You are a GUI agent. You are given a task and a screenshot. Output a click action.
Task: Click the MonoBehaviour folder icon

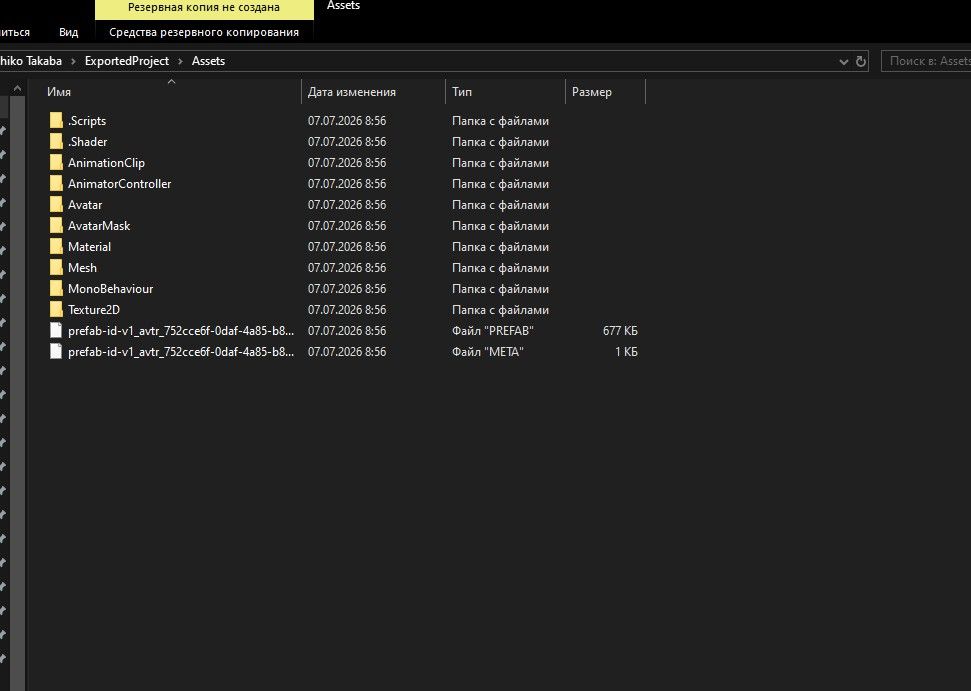pyautogui.click(x=56, y=289)
